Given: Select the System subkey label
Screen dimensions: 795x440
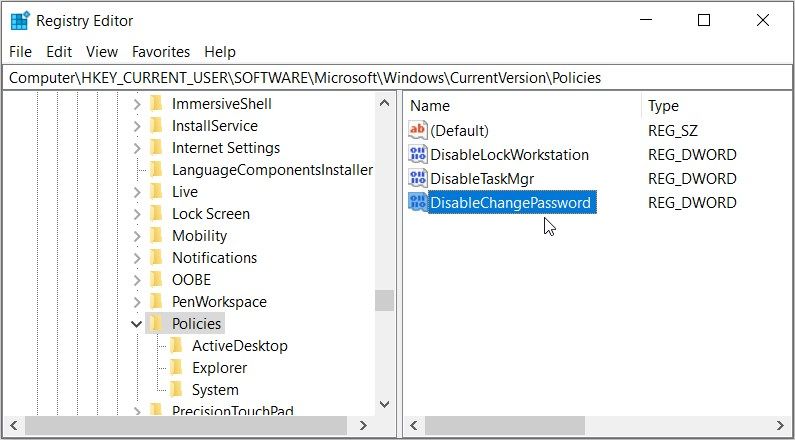Looking at the screenshot, I should point(215,390).
